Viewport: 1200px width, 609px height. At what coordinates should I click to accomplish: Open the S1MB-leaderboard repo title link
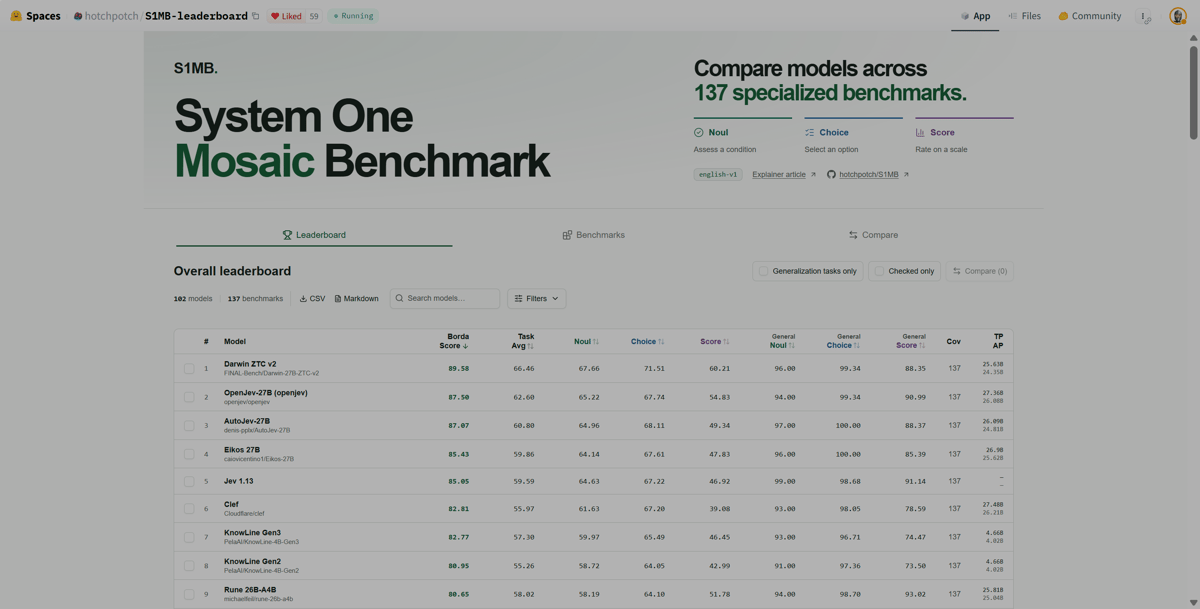click(196, 16)
